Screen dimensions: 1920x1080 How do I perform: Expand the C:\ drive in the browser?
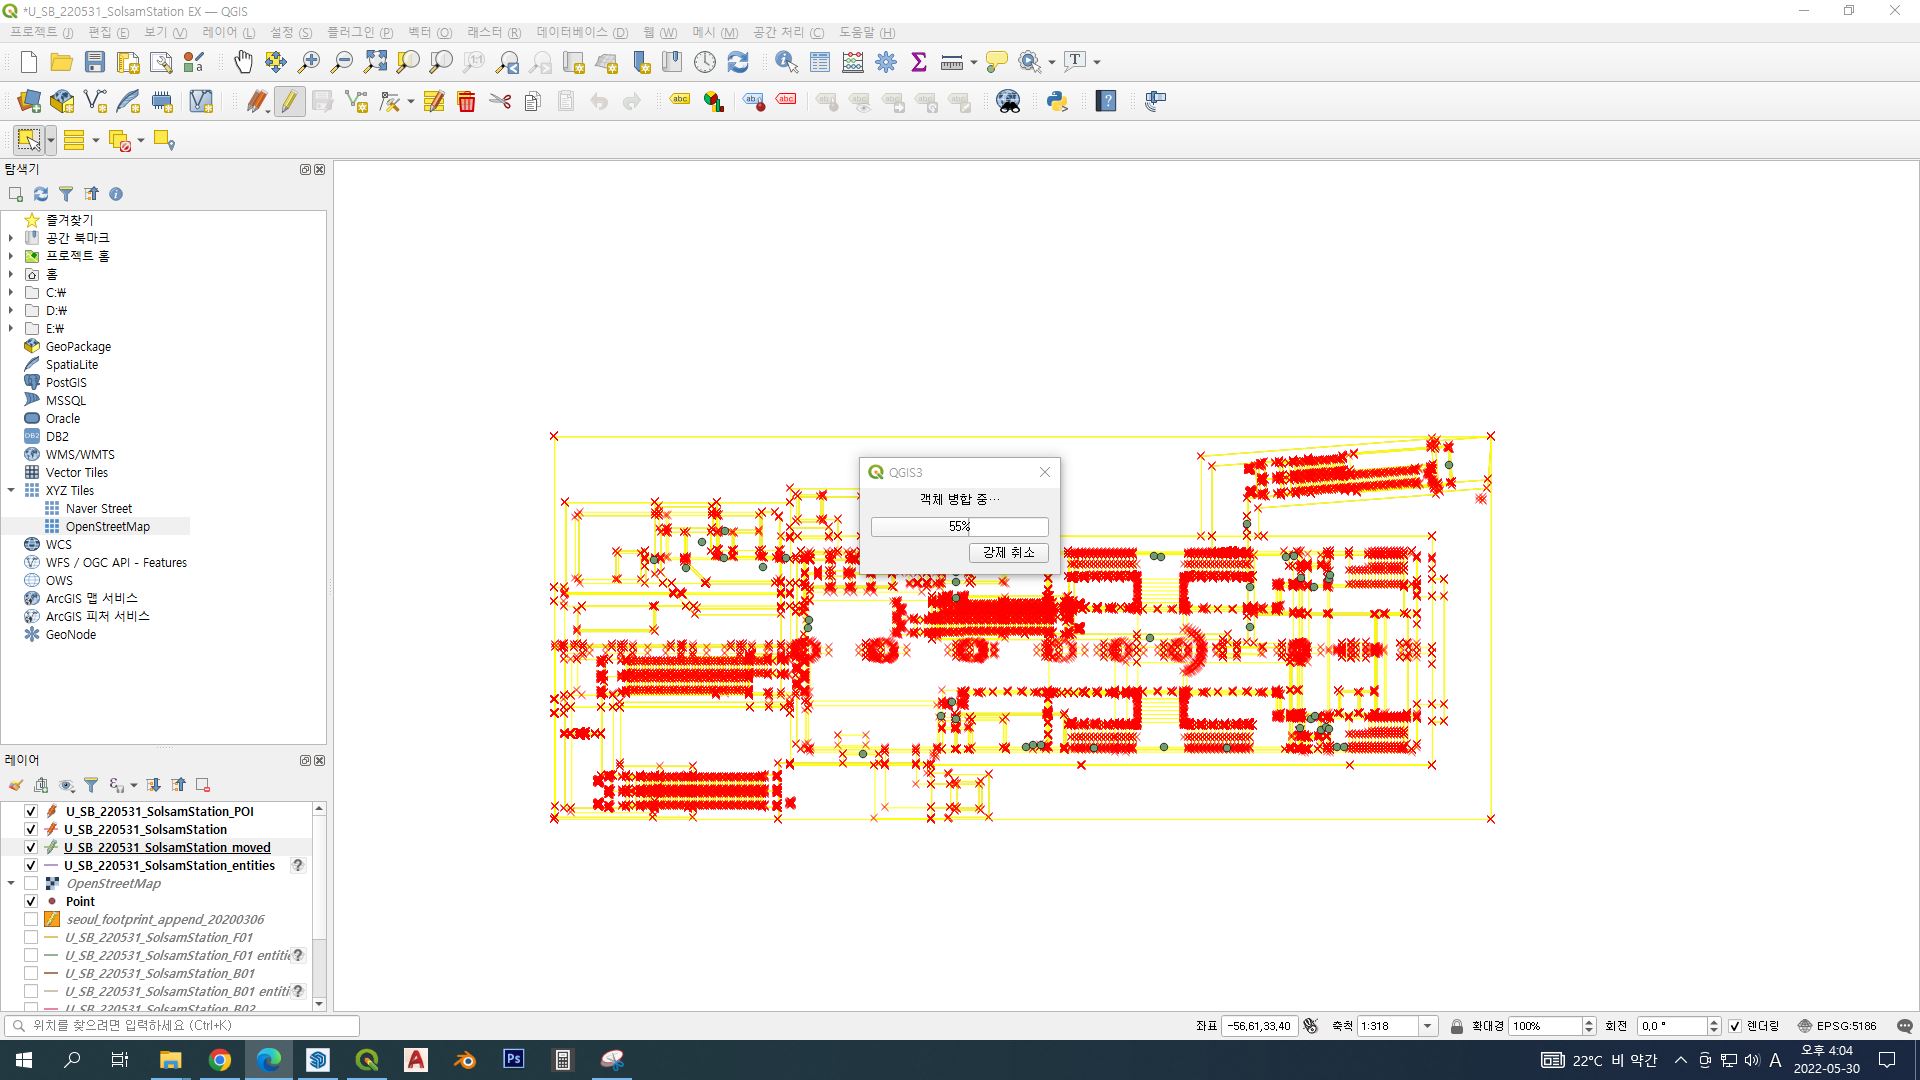(x=11, y=292)
